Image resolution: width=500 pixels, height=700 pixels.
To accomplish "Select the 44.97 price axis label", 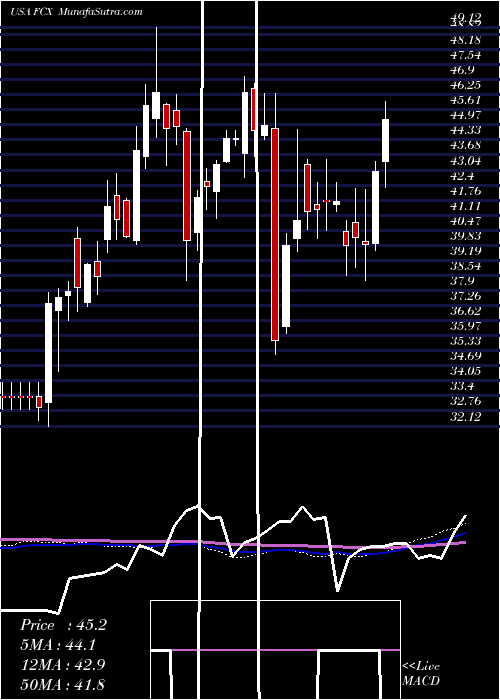I will point(466,115).
